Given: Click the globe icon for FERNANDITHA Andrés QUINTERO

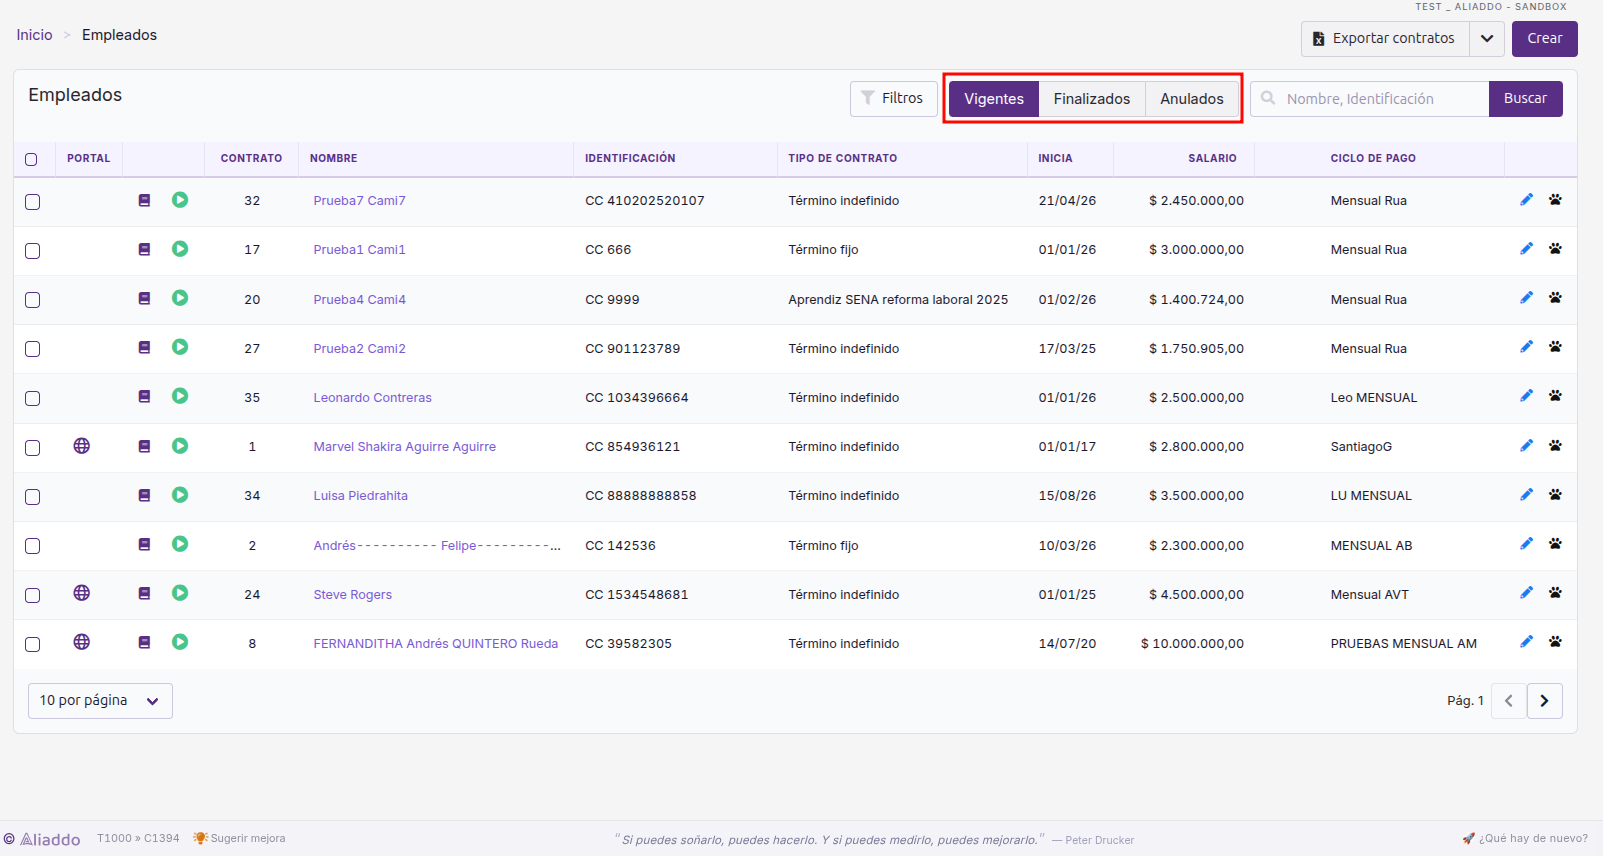Looking at the screenshot, I should [x=82, y=642].
